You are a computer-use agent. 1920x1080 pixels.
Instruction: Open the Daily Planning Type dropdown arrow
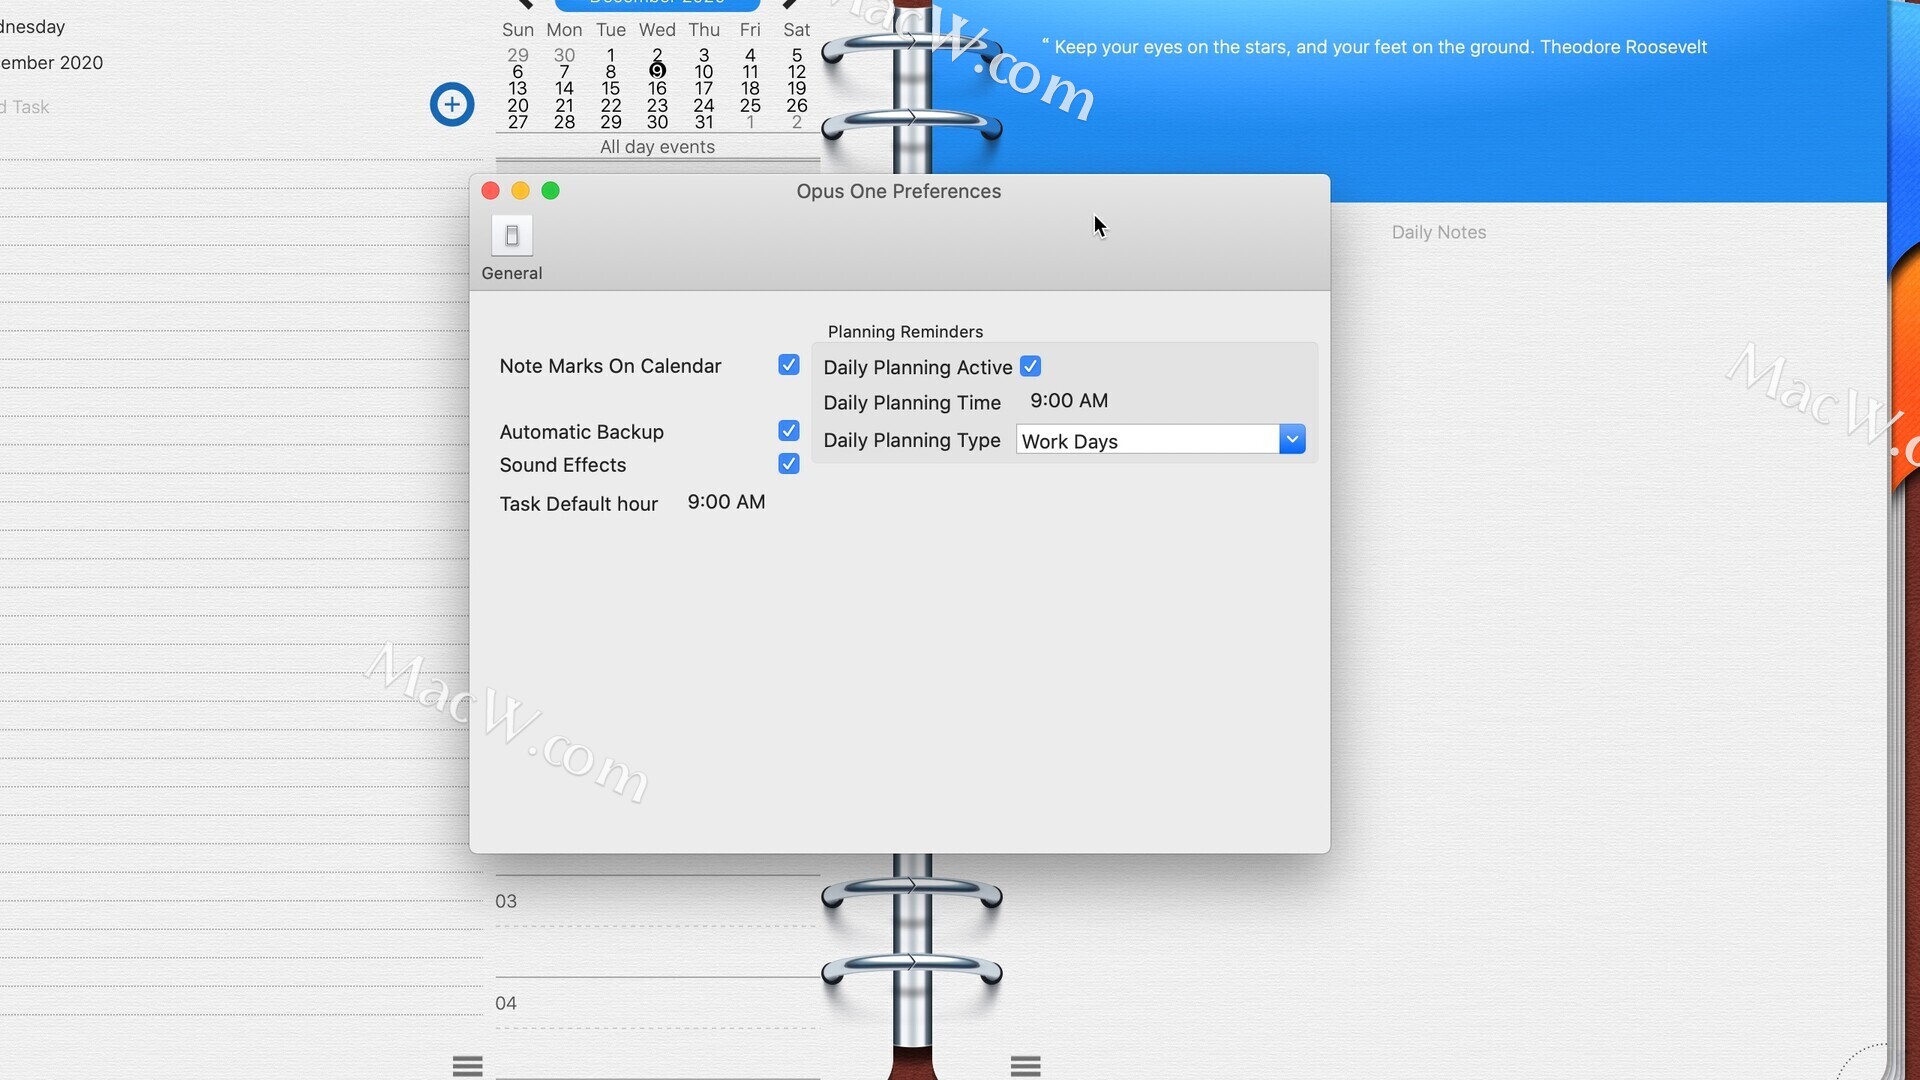[1292, 439]
